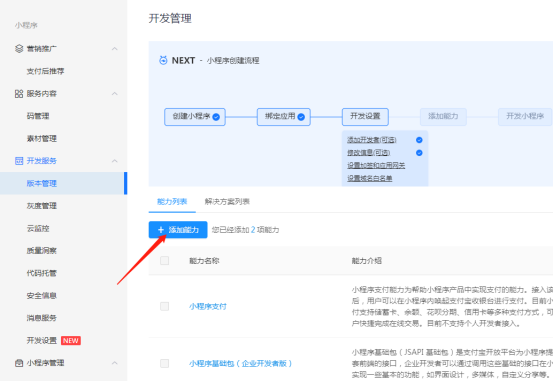This screenshot has height=382, width=554.
Task: Collapse the 小程序管理 section chevron
Action: [x=114, y=363]
